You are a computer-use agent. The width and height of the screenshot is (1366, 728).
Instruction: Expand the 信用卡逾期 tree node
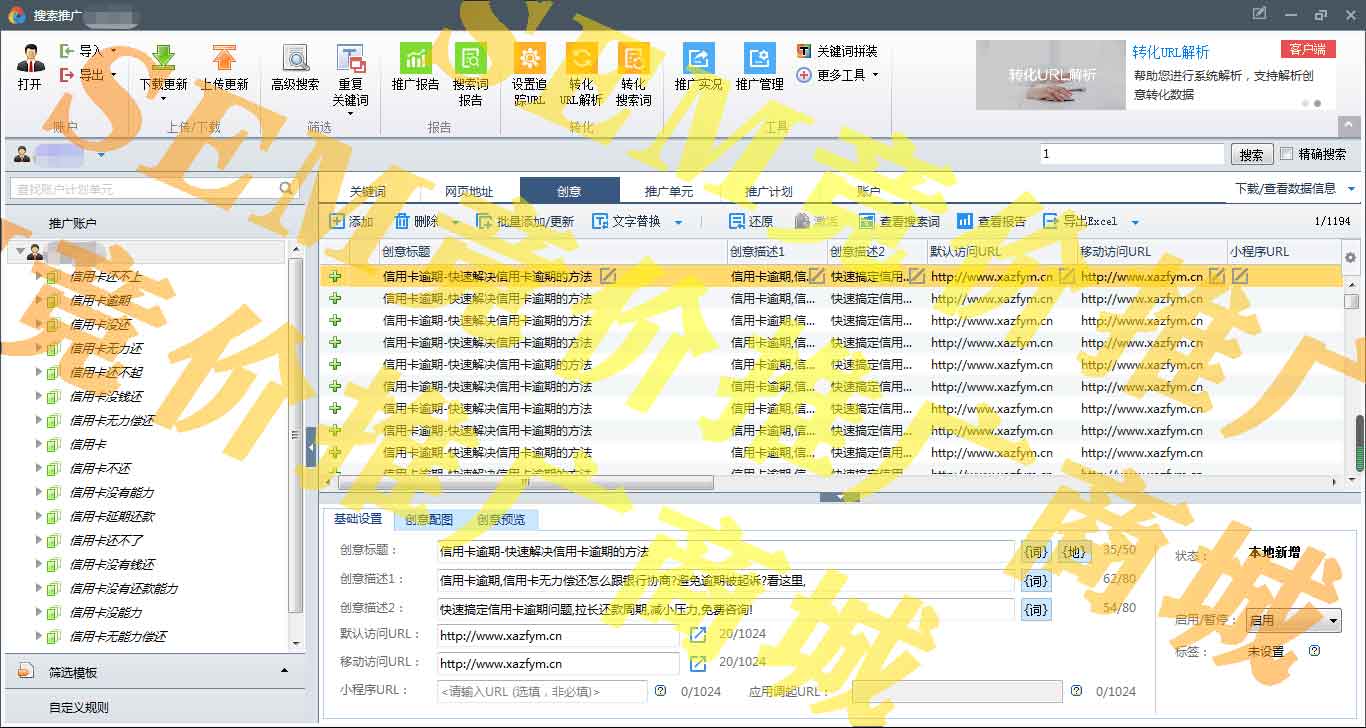click(39, 300)
